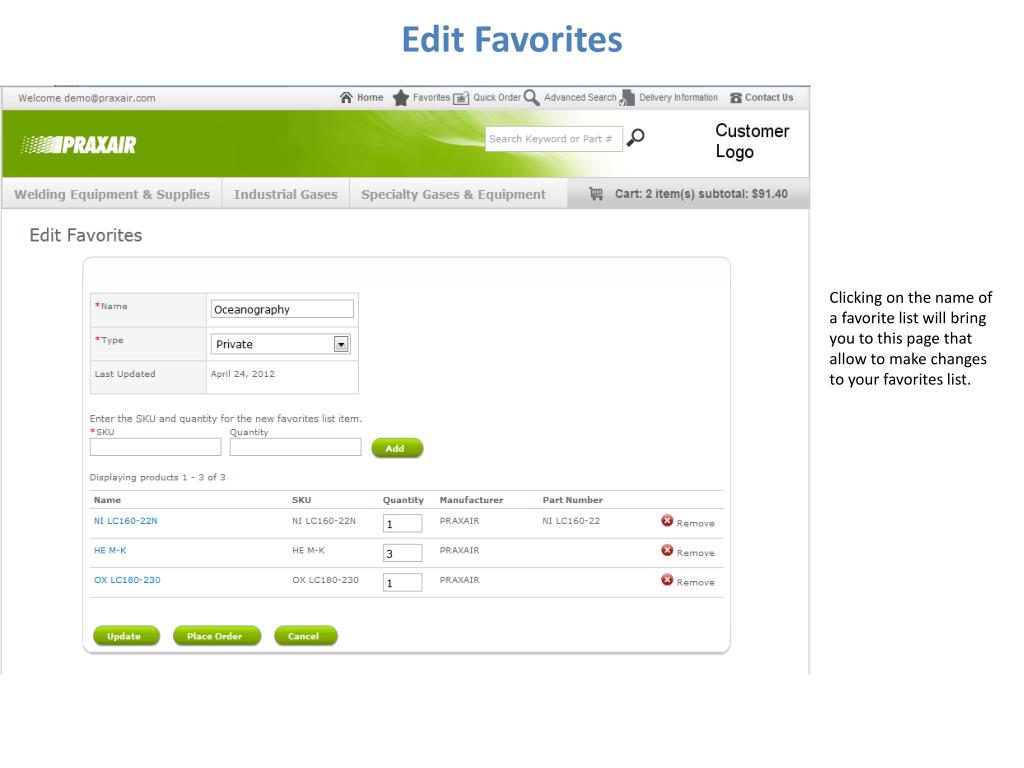Open the HE M-K product link

[x=110, y=550]
